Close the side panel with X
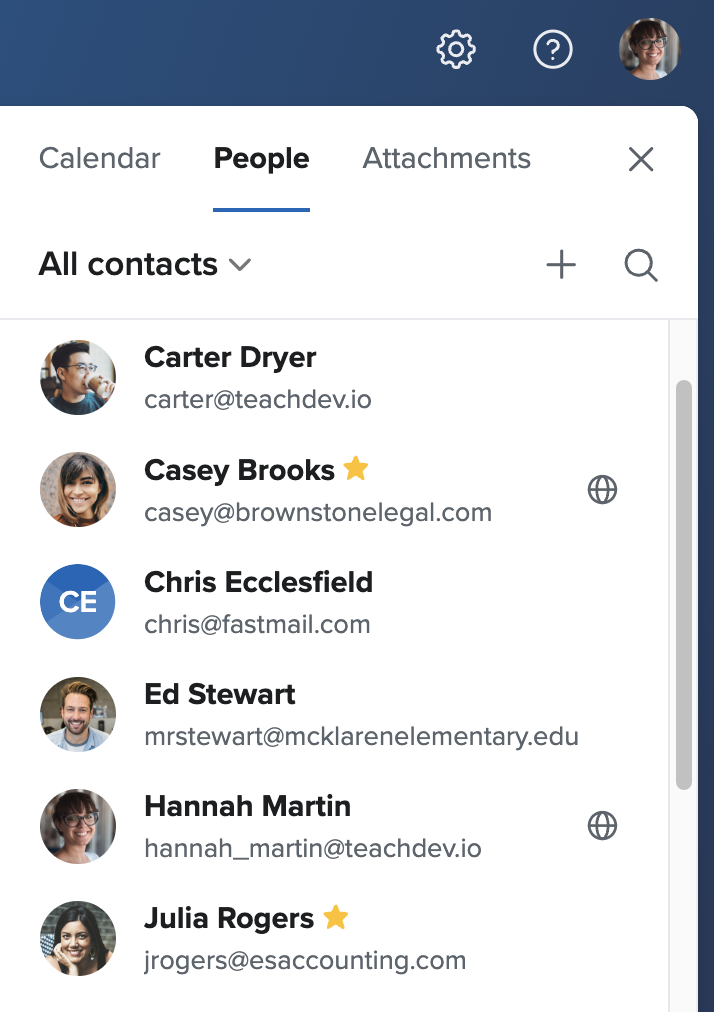 [x=641, y=159]
